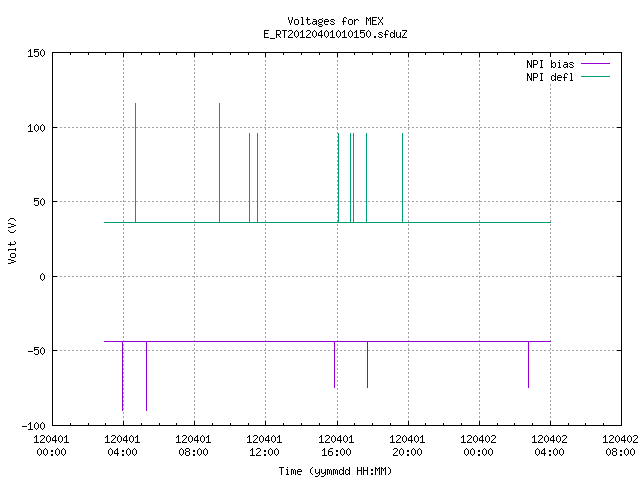Click the x-axis label '120401 12:00'

click(264, 446)
